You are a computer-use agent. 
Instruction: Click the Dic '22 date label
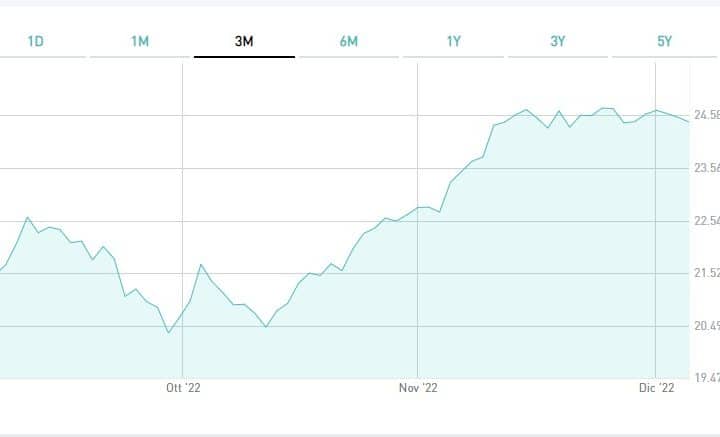[655, 387]
